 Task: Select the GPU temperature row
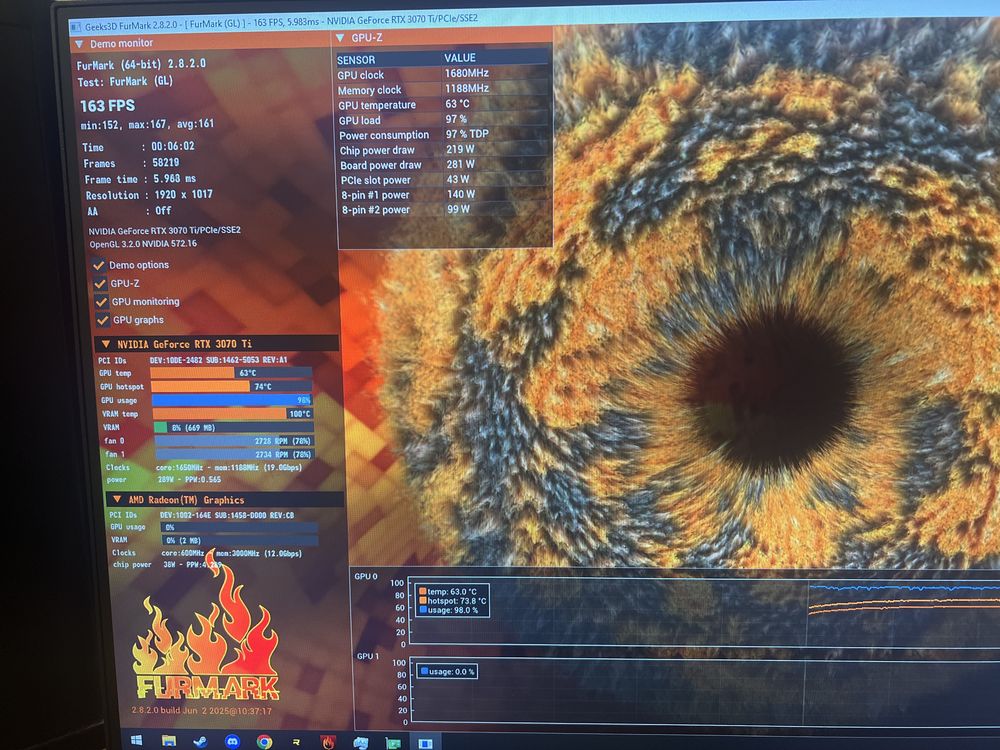443,105
